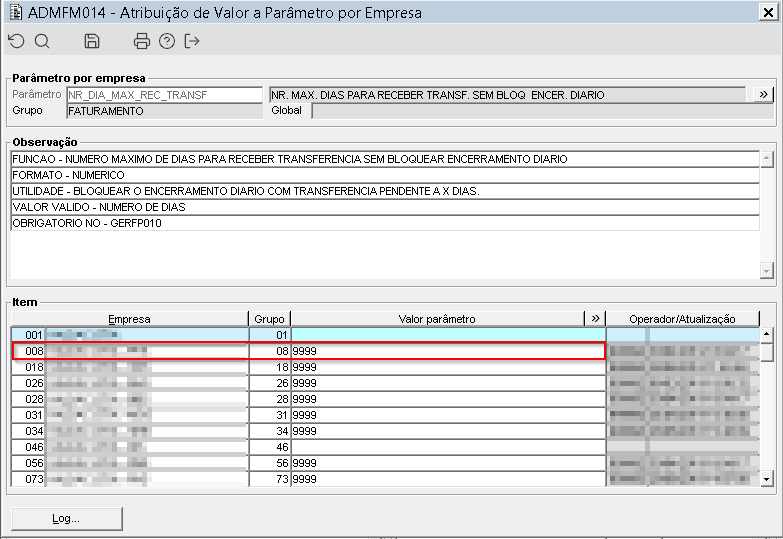
Task: Click the Valor parâmetro column header
Action: click(437, 319)
